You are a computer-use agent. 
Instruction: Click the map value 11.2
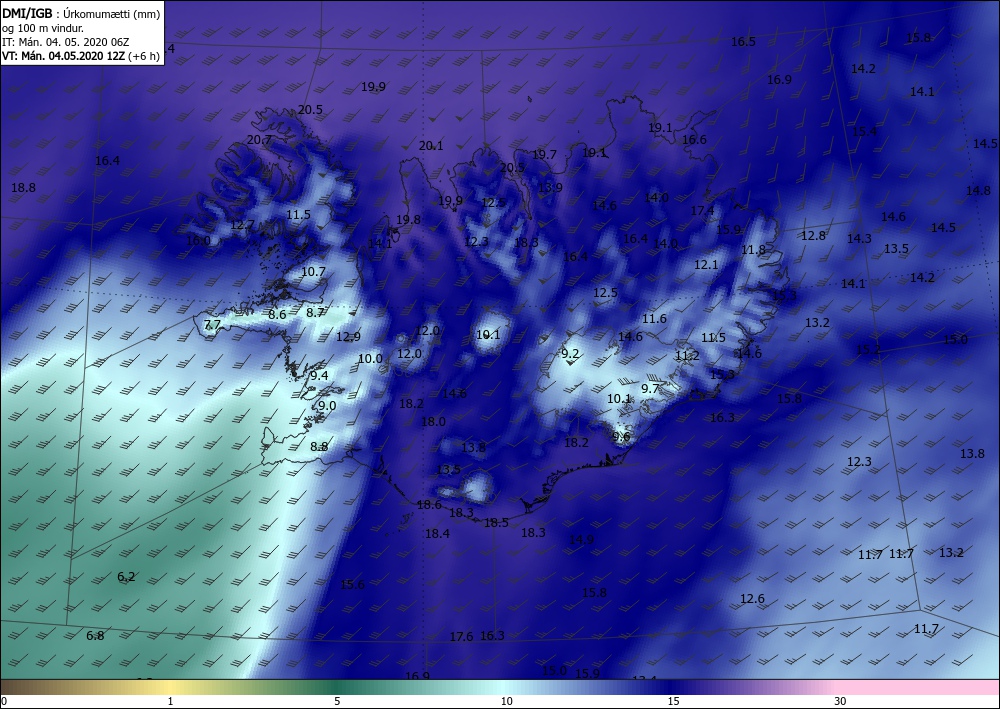(x=688, y=356)
